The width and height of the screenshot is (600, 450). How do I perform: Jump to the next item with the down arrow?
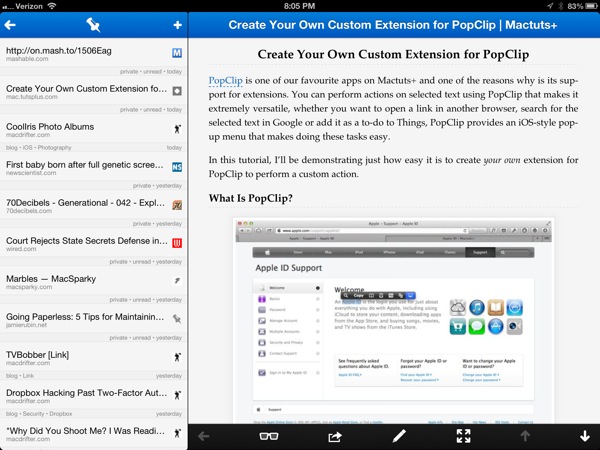click(x=585, y=436)
